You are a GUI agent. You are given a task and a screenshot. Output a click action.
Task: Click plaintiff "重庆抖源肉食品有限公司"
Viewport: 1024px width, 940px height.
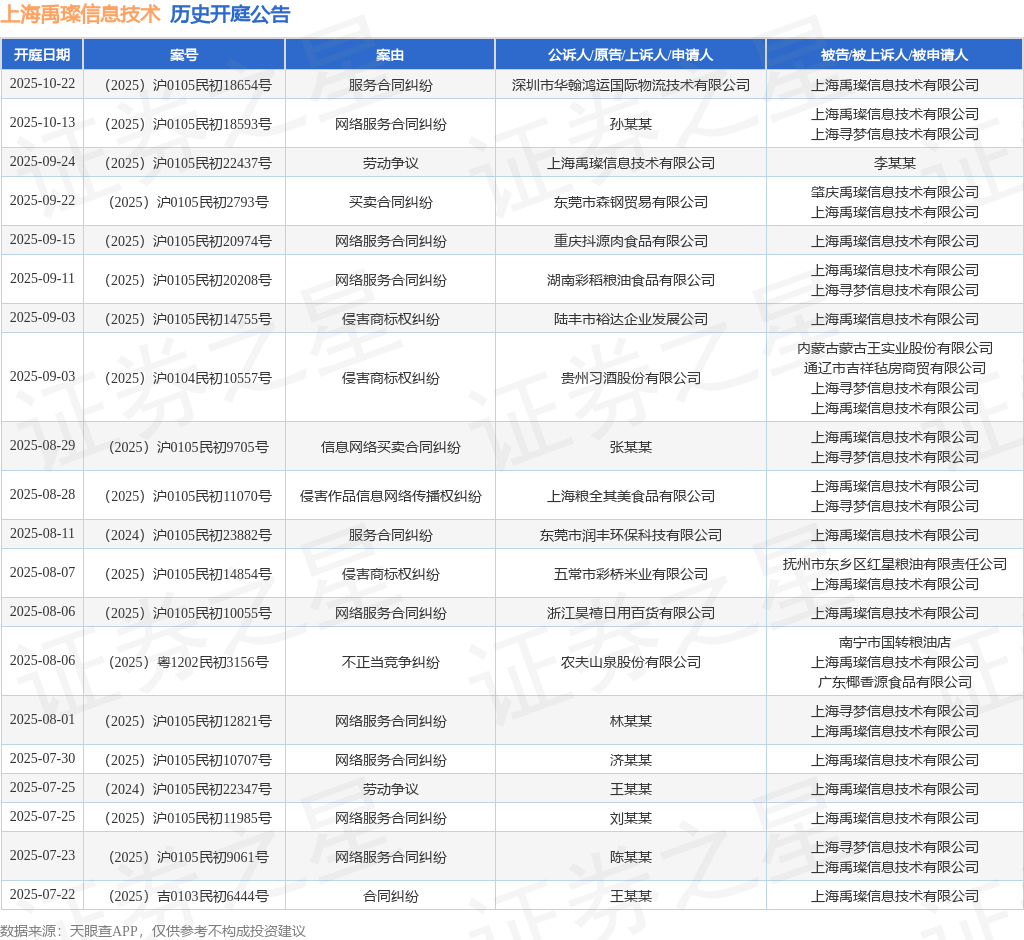[631, 241]
